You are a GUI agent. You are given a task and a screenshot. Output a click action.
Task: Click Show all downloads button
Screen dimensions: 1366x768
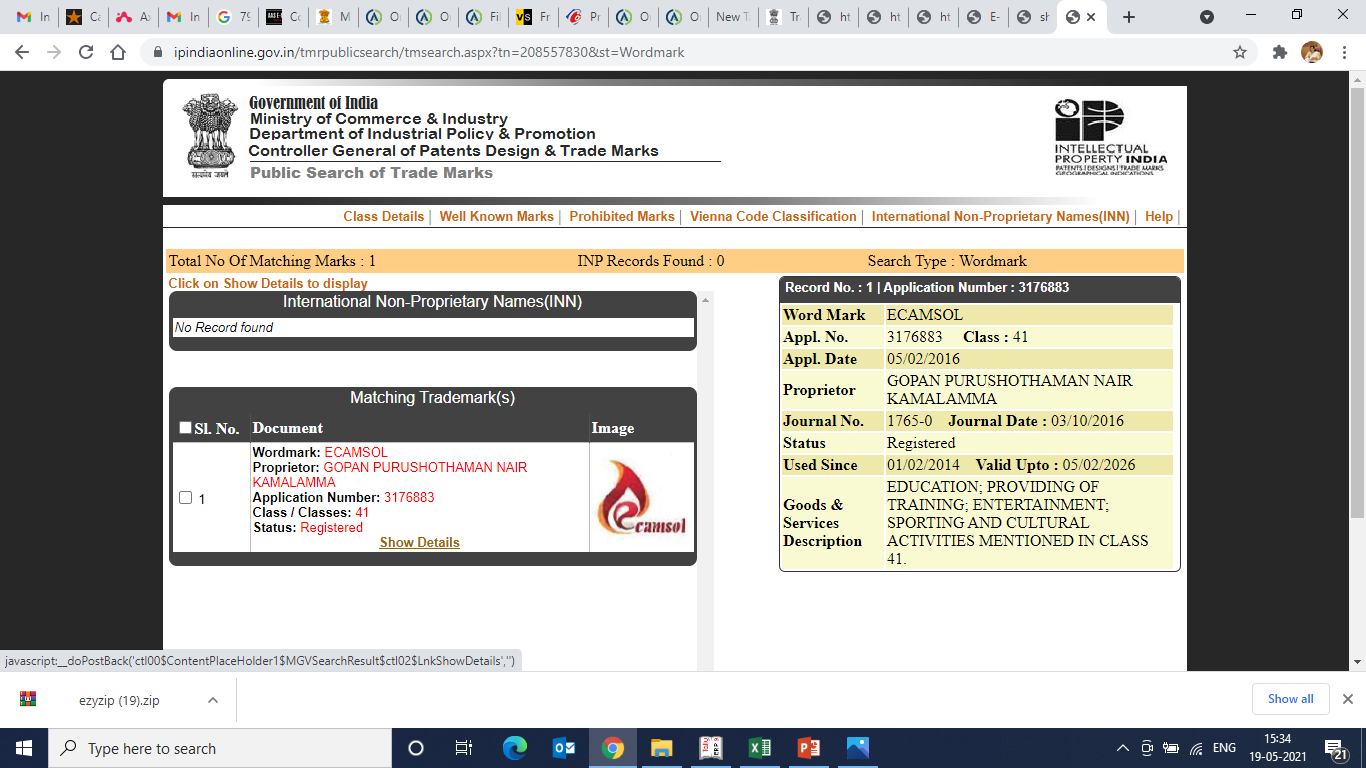click(x=1291, y=699)
